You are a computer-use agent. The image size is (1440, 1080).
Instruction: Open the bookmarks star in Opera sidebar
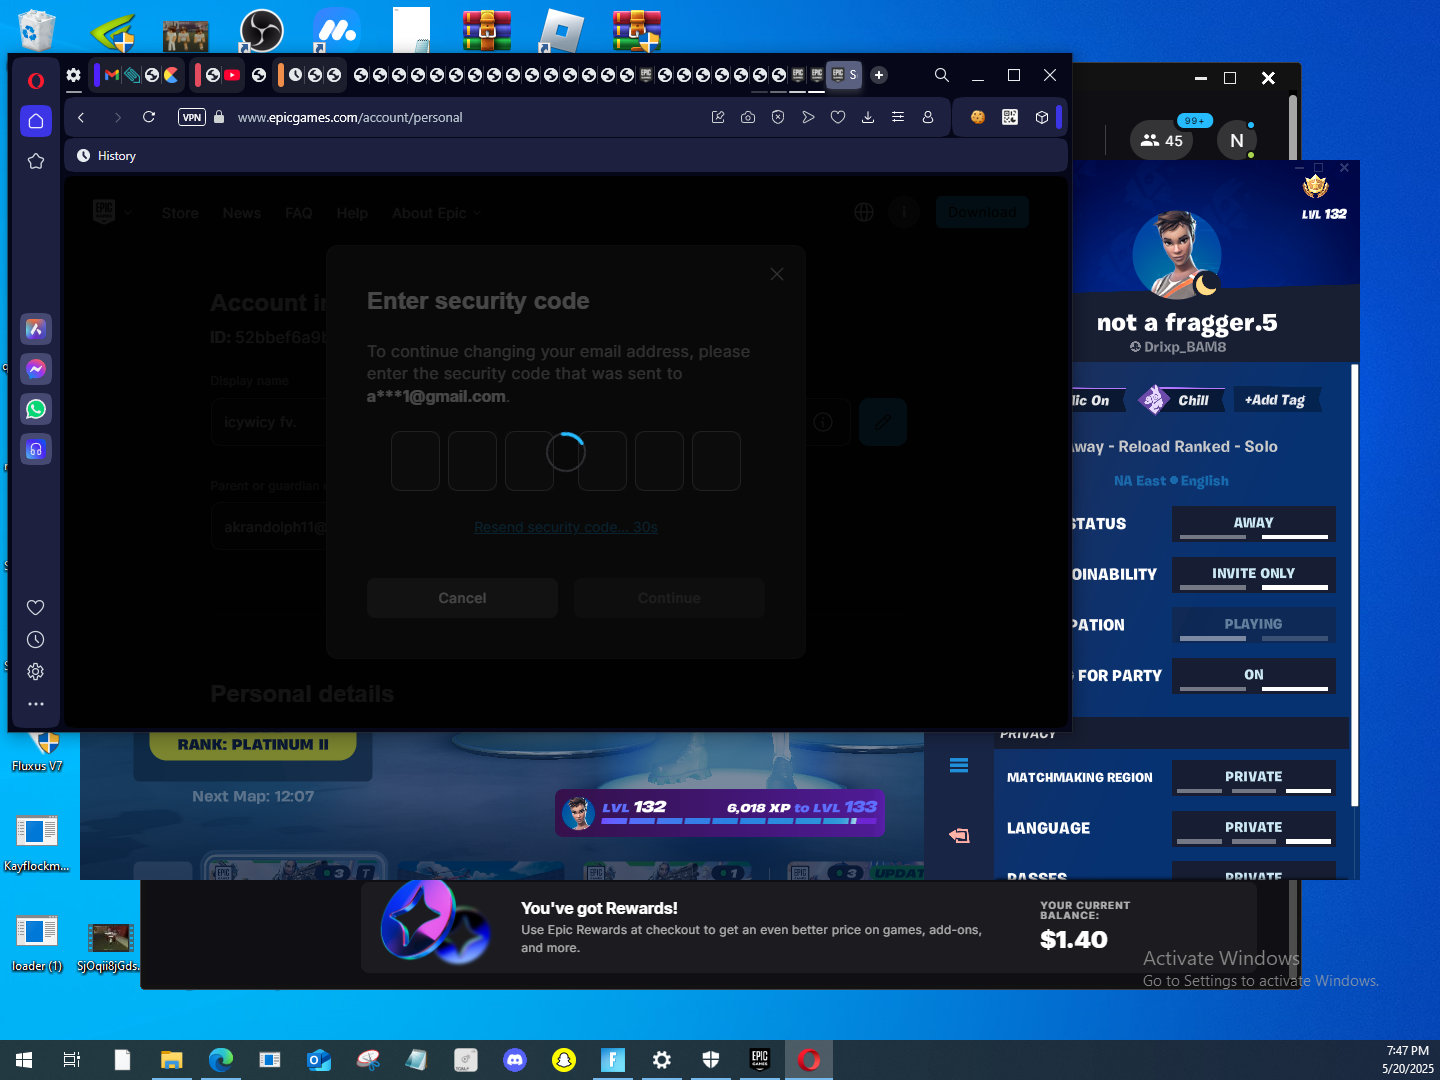point(36,161)
